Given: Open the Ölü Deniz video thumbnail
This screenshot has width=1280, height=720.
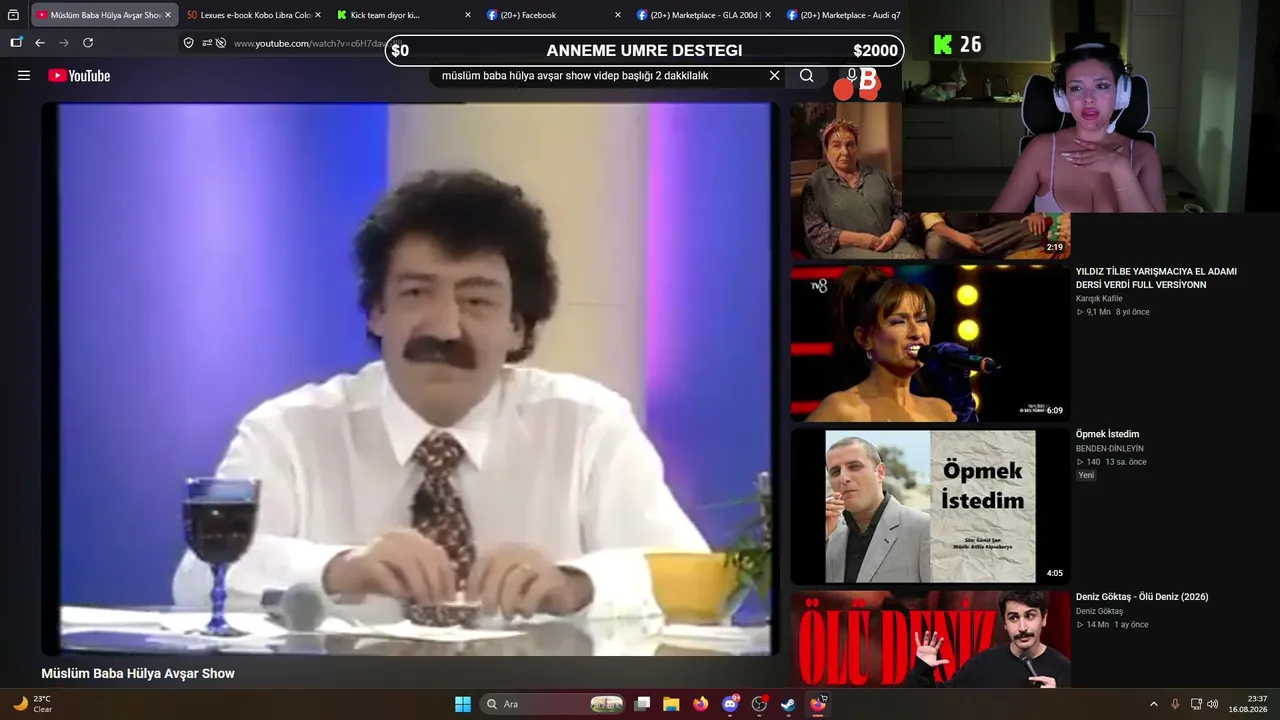Looking at the screenshot, I should 930,639.
